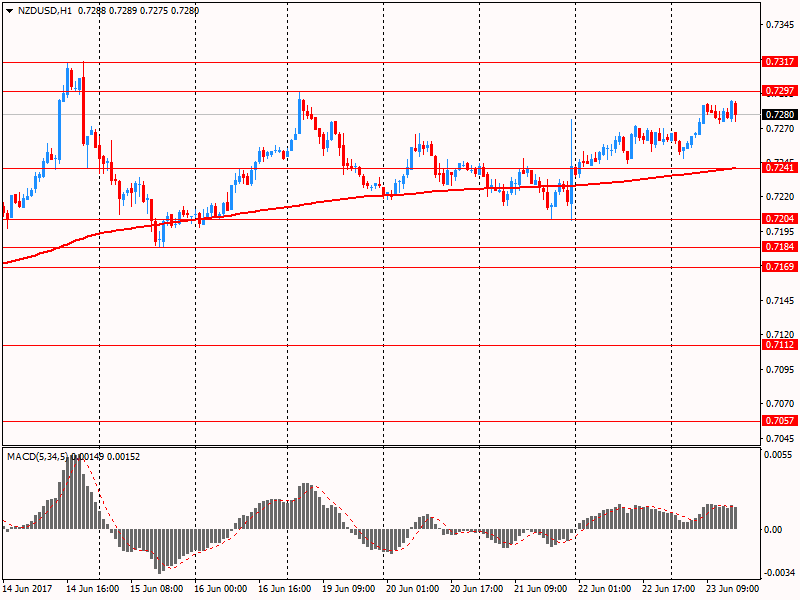Select the 20 Jun 17:00 time label
800x600 pixels.
477,588
